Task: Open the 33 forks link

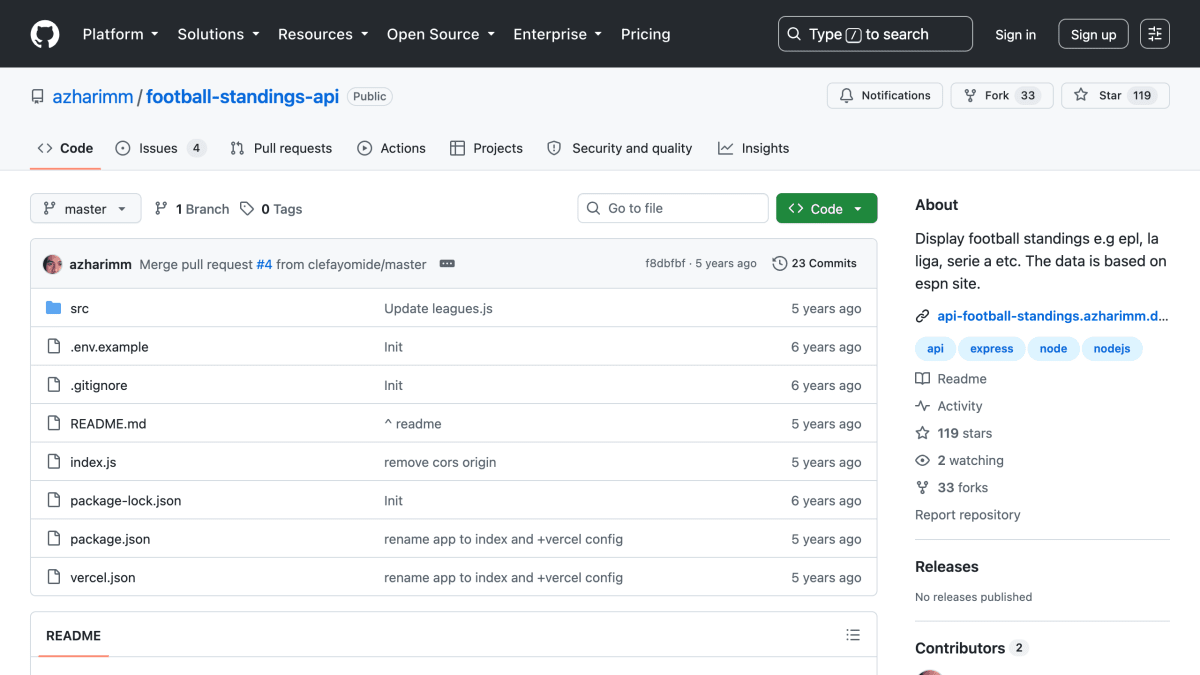Action: point(952,488)
